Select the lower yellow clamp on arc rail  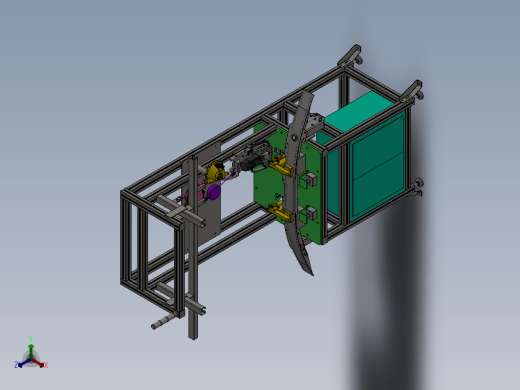pyautogui.click(x=281, y=213)
